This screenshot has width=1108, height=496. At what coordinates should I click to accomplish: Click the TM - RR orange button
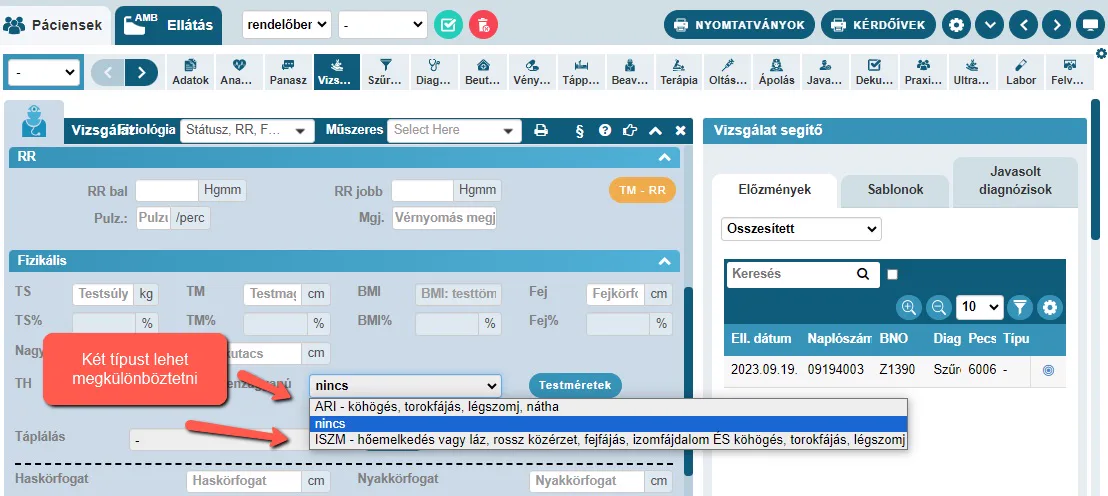642,190
